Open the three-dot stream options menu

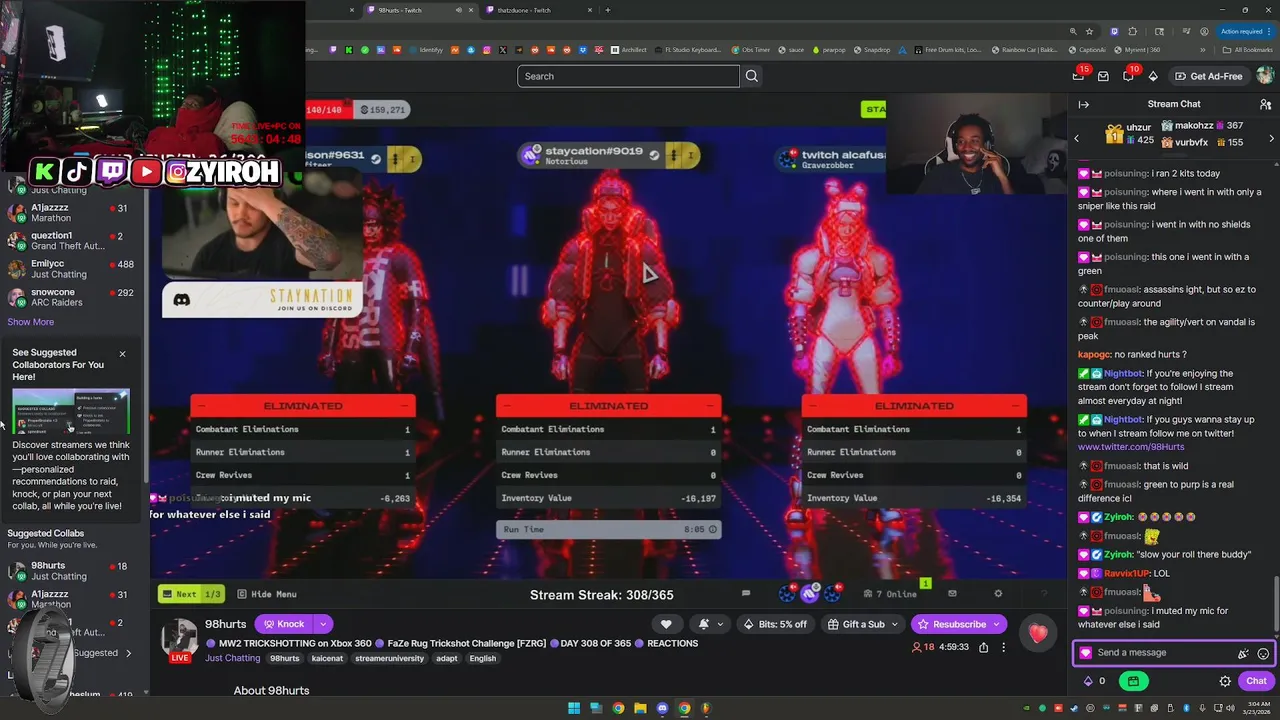pos(1004,647)
